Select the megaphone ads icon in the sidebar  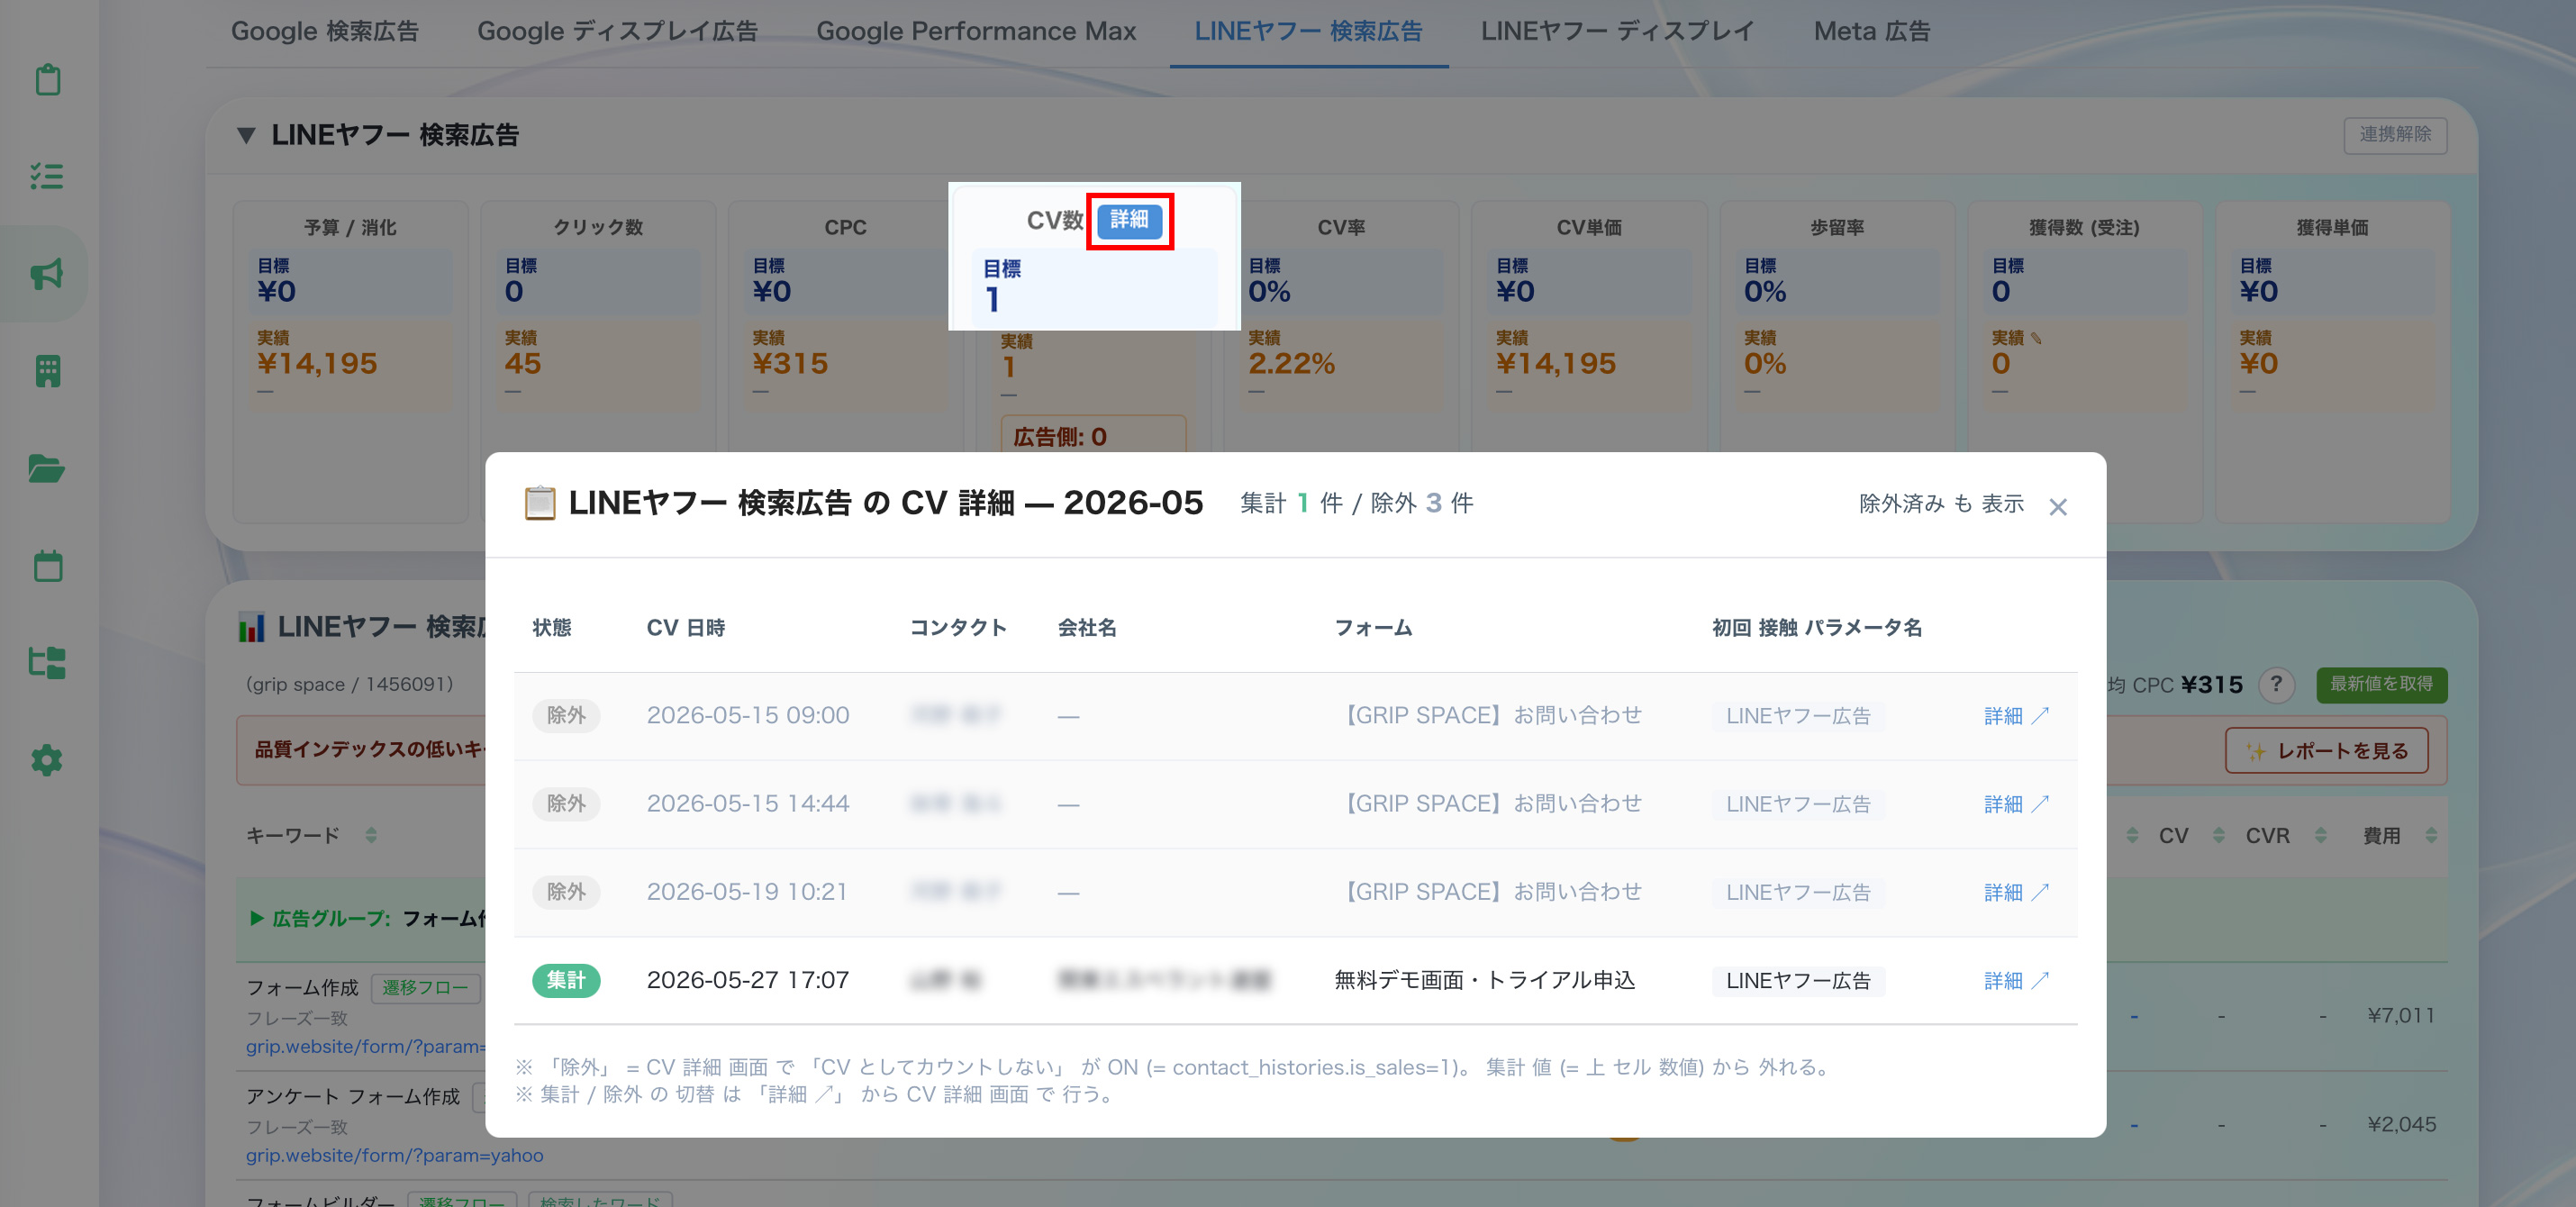pyautogui.click(x=48, y=273)
